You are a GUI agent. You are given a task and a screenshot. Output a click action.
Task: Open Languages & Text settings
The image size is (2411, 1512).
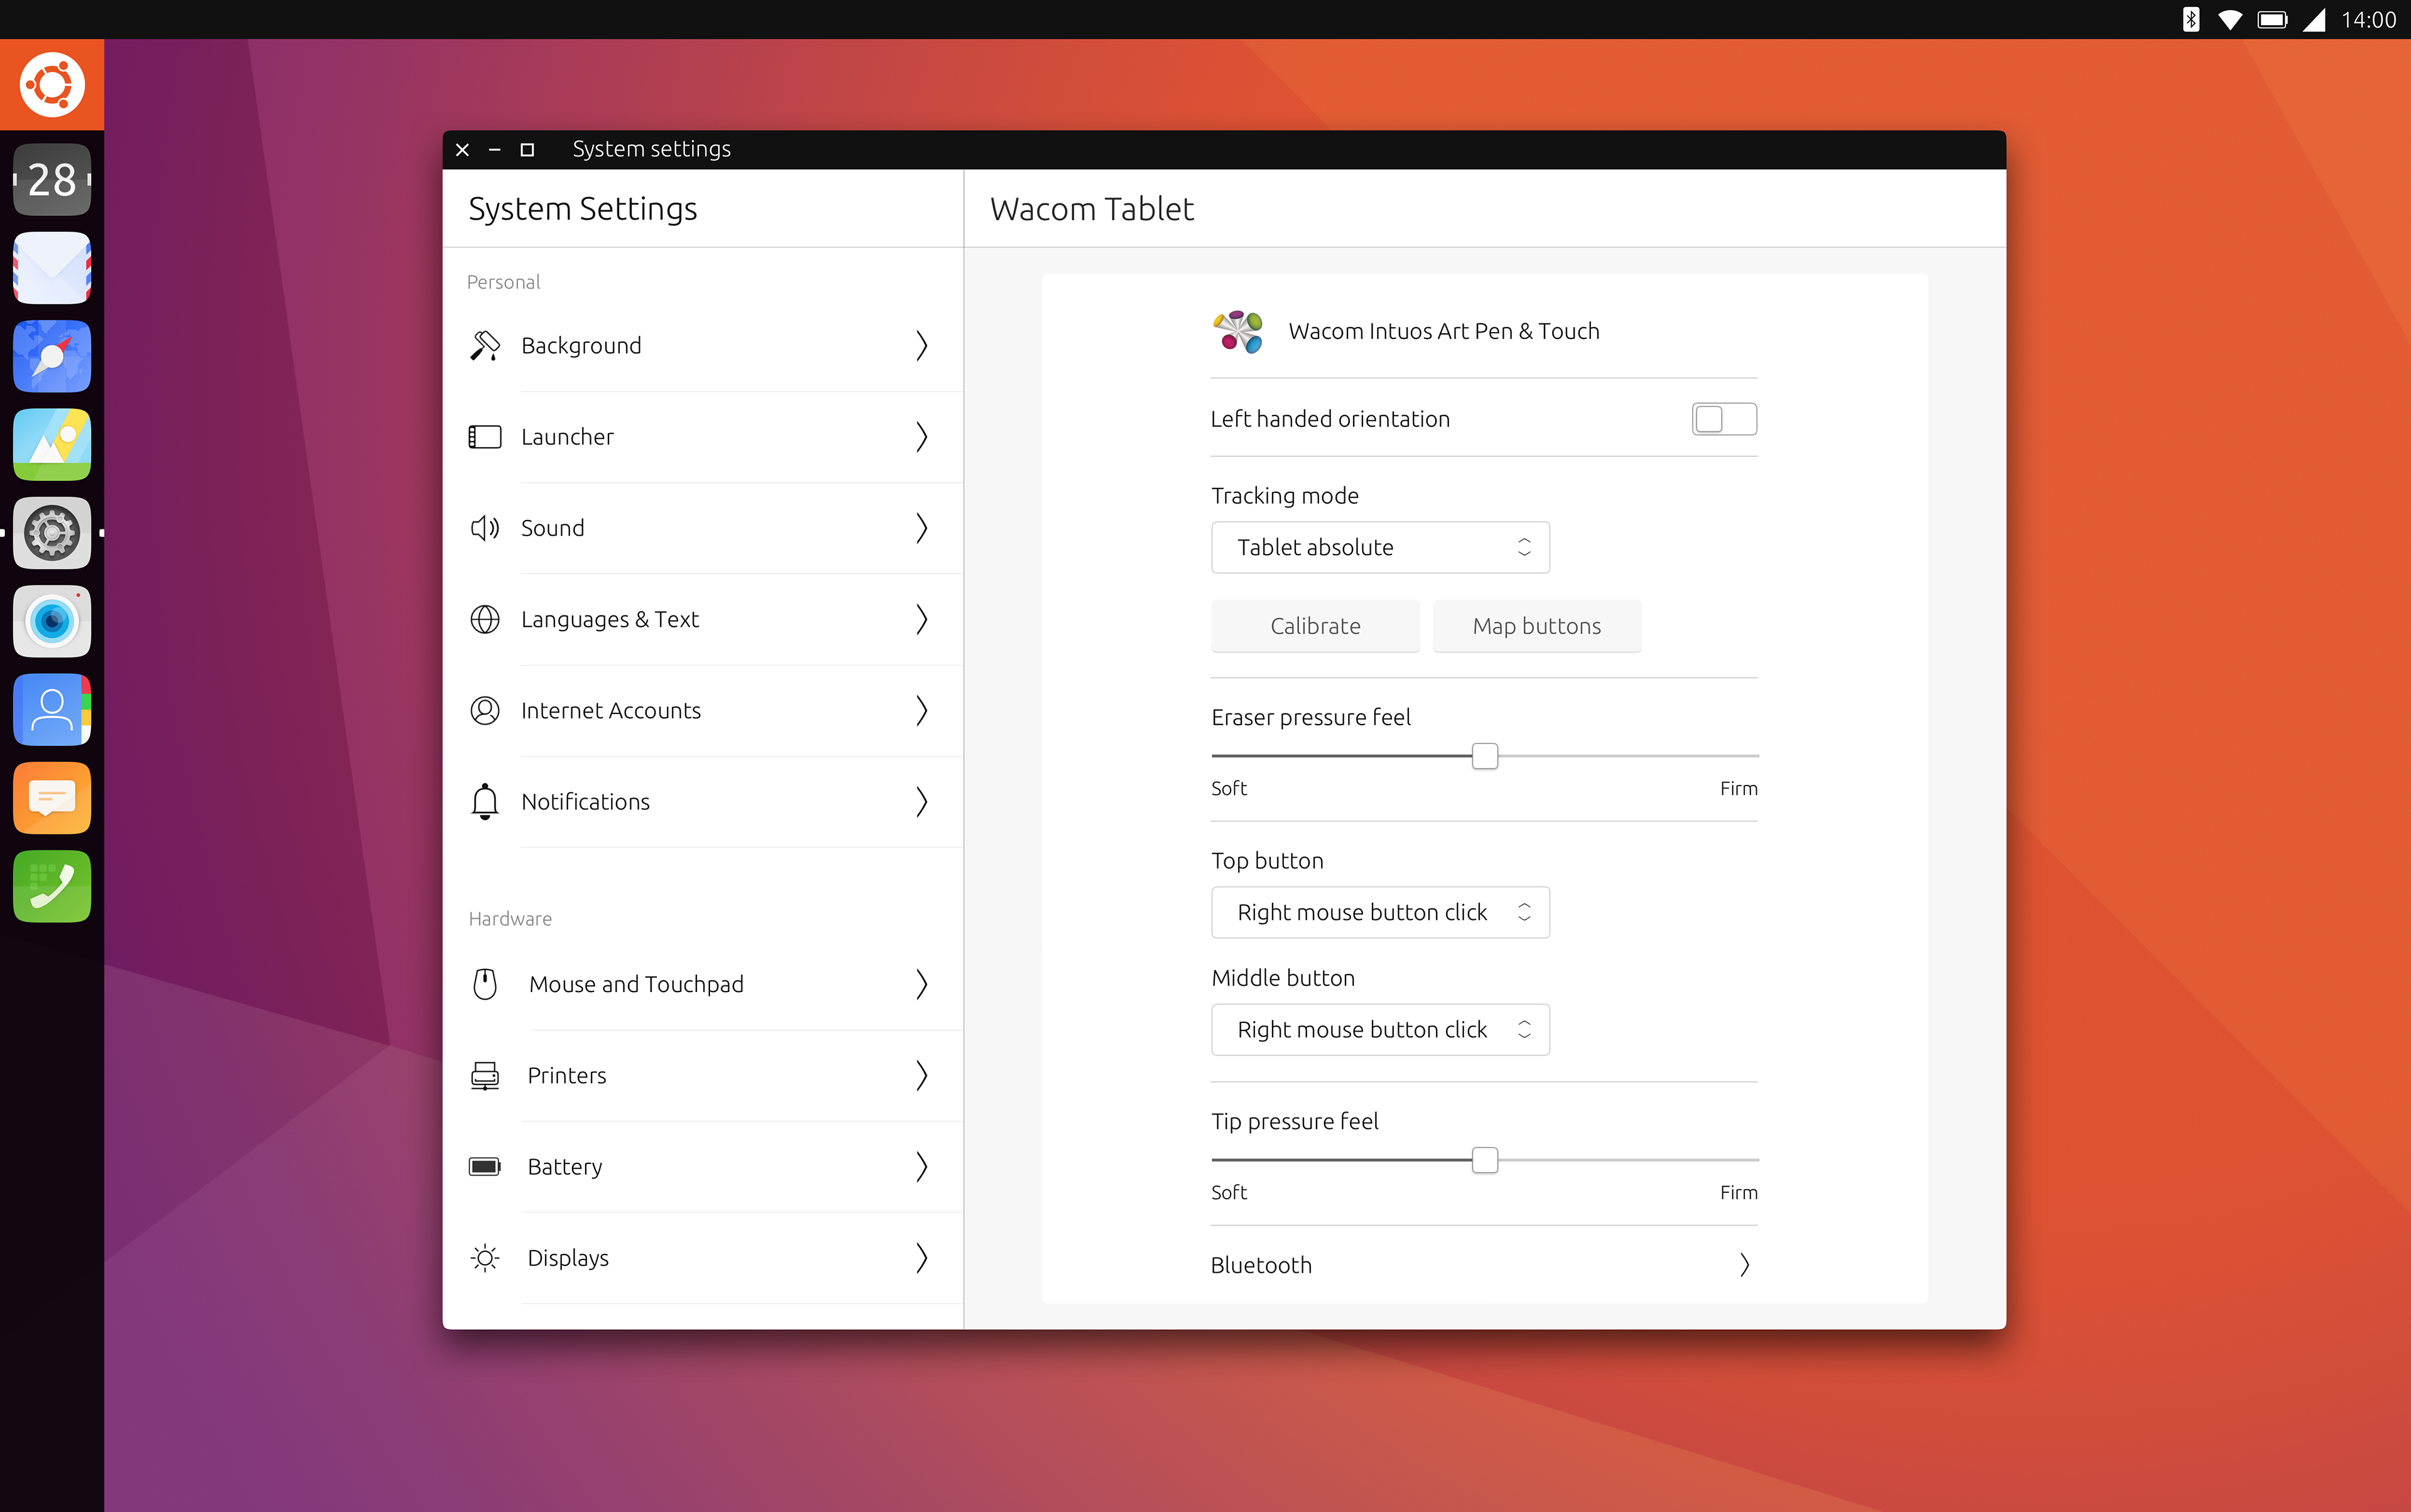[x=703, y=619]
